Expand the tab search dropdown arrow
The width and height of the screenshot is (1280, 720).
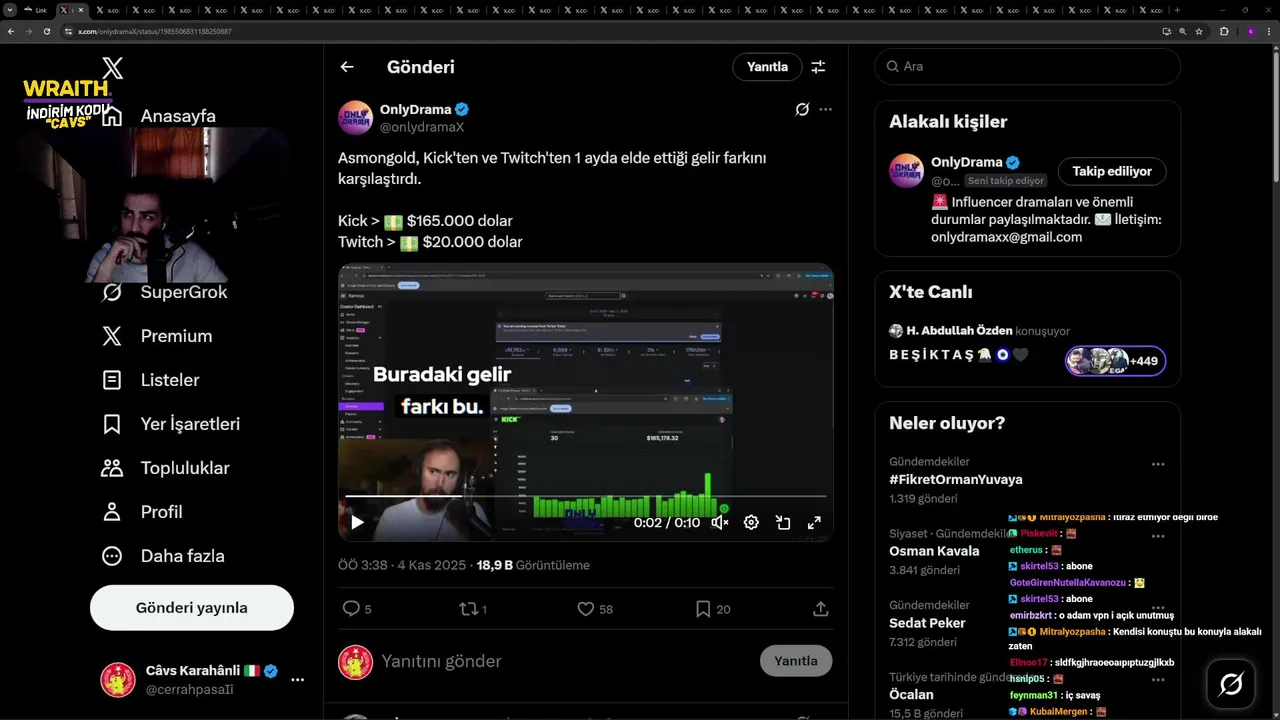(9, 10)
